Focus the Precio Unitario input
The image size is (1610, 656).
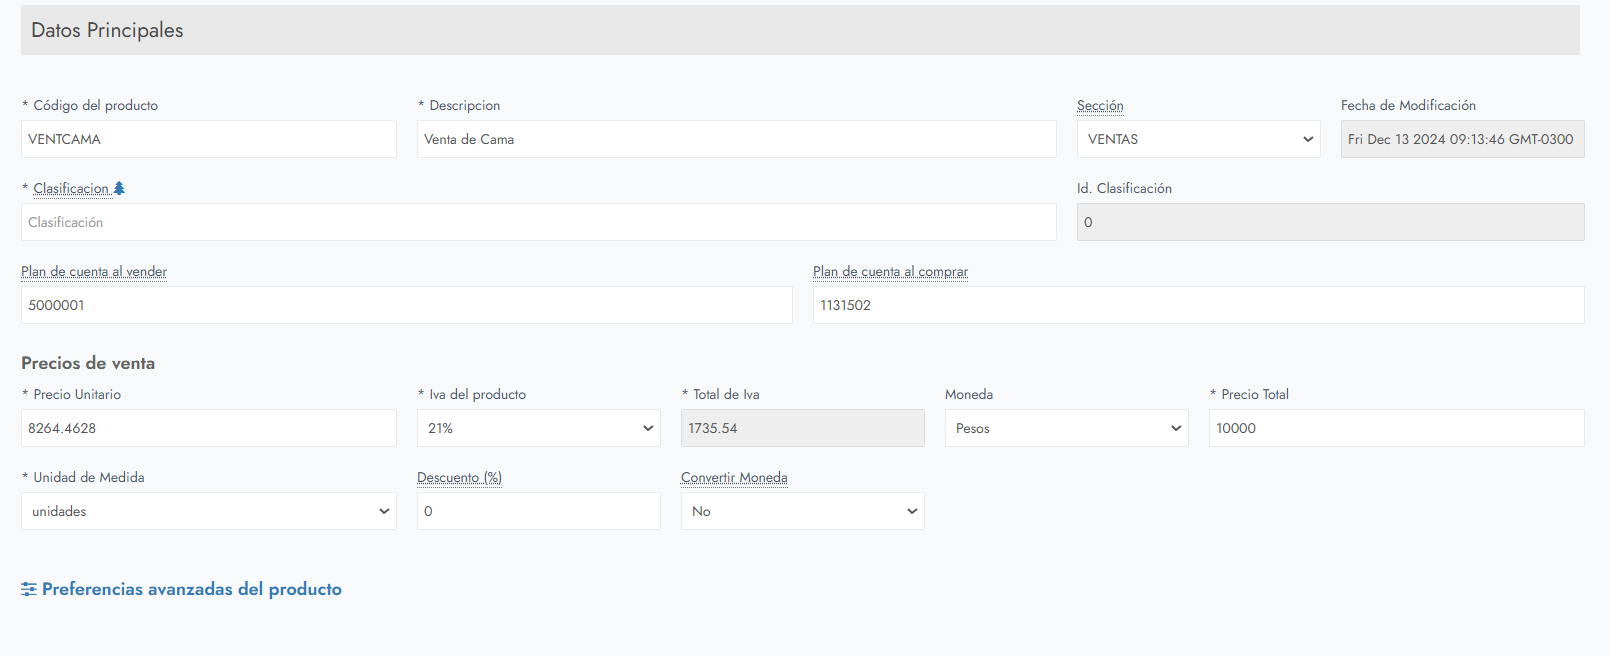coord(208,428)
